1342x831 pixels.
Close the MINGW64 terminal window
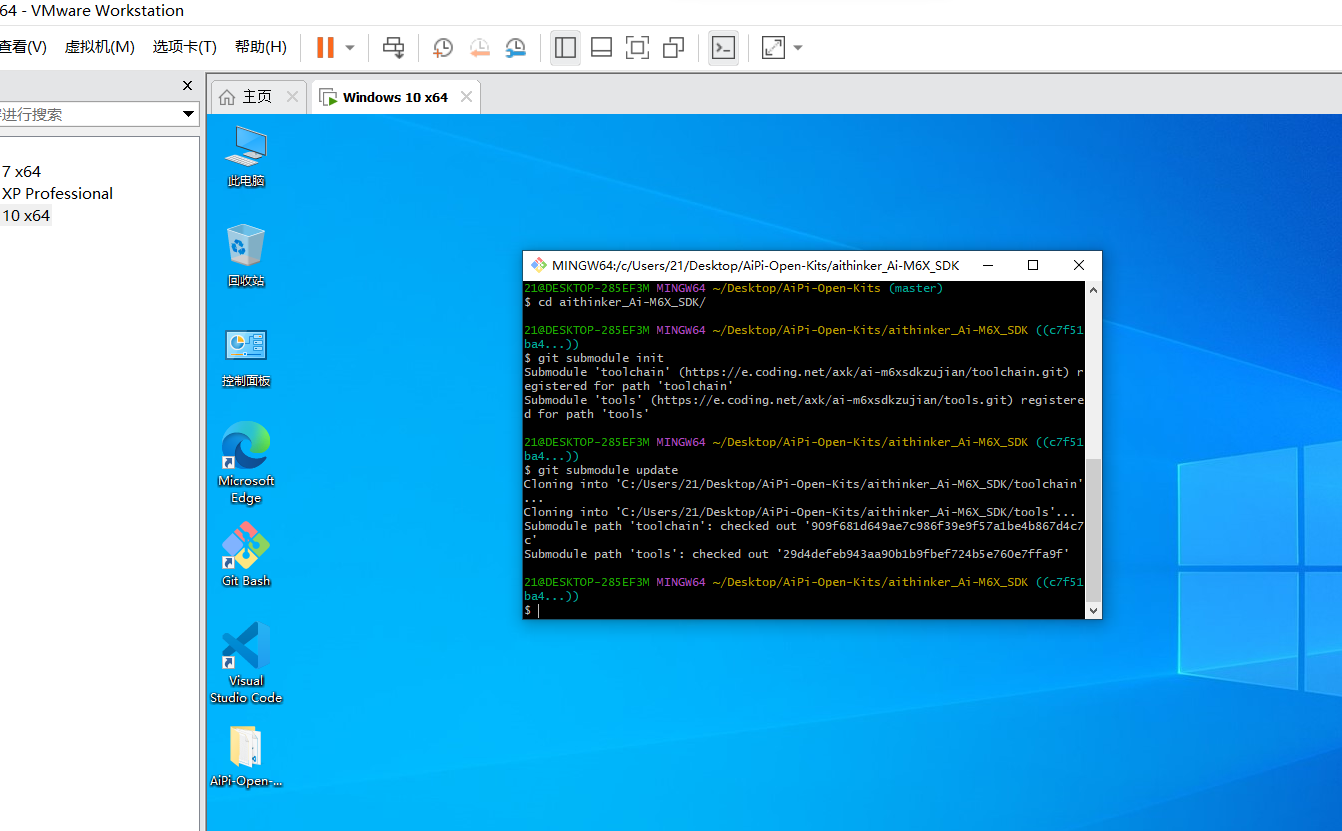click(1079, 265)
